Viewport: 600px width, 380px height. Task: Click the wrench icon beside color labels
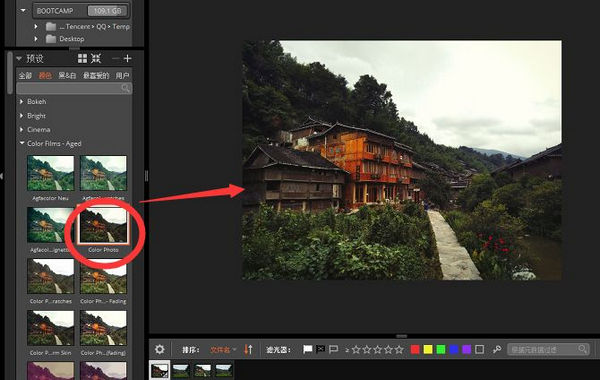pyautogui.click(x=497, y=349)
